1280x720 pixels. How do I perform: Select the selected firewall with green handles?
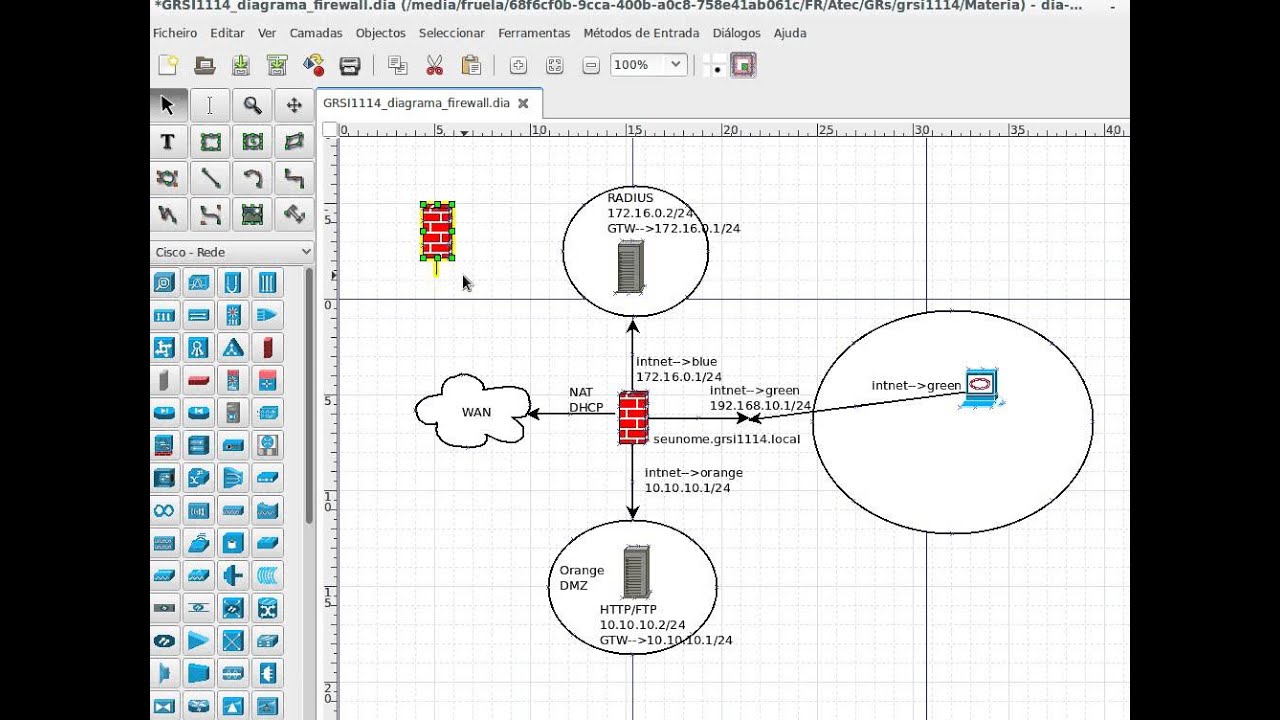[x=437, y=231]
